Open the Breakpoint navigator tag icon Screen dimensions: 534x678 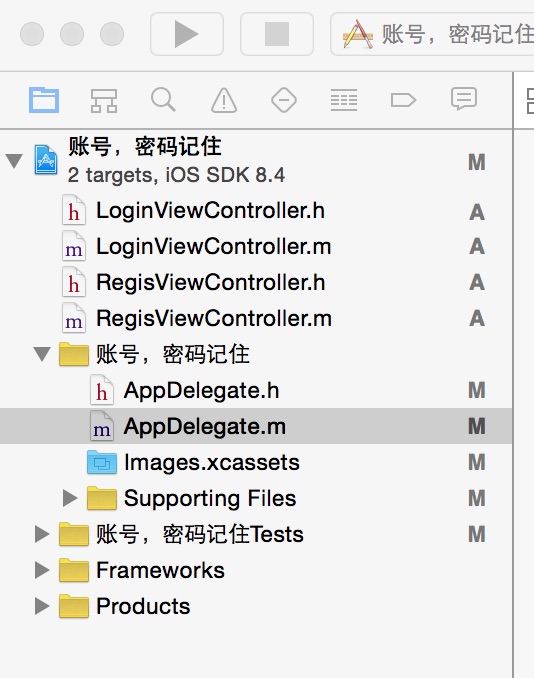[x=403, y=100]
